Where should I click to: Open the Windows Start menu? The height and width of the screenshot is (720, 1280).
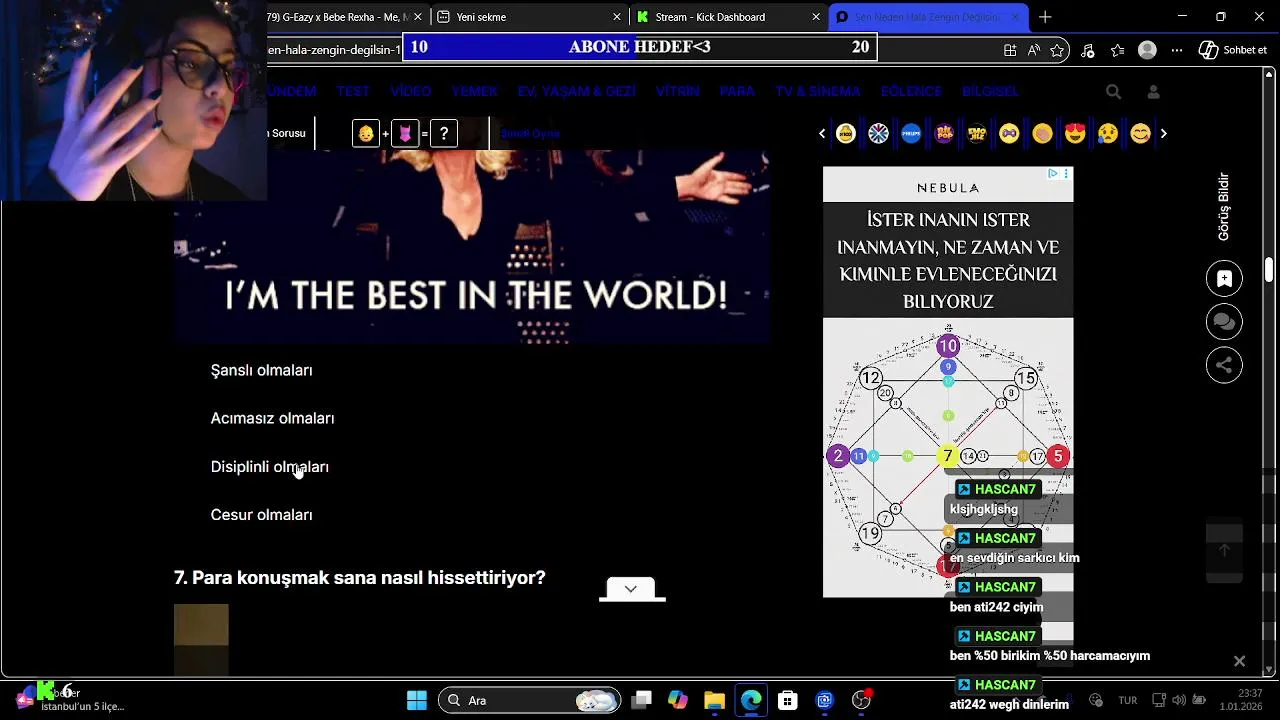pos(417,700)
